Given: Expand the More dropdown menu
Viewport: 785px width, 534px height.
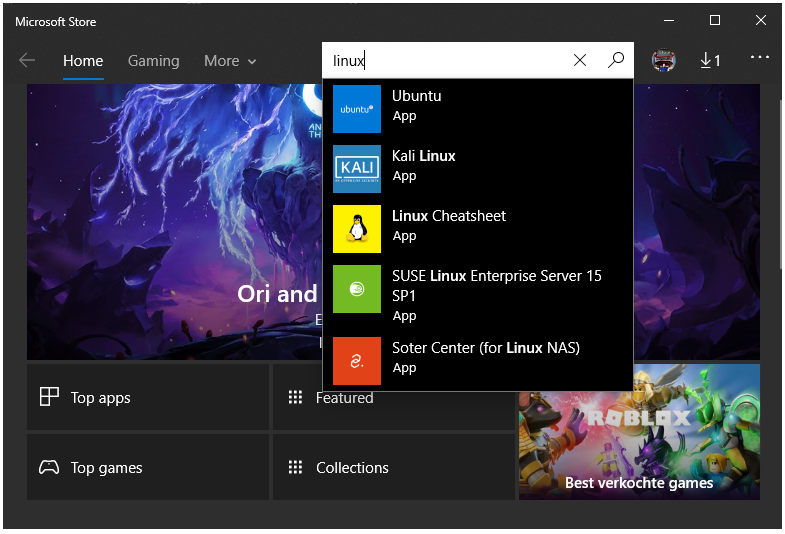Looking at the screenshot, I should tap(230, 61).
